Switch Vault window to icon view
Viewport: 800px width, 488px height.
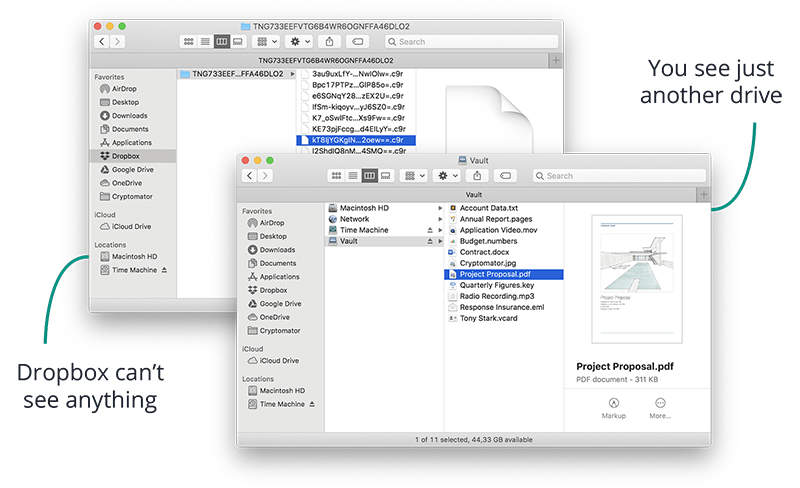point(337,175)
